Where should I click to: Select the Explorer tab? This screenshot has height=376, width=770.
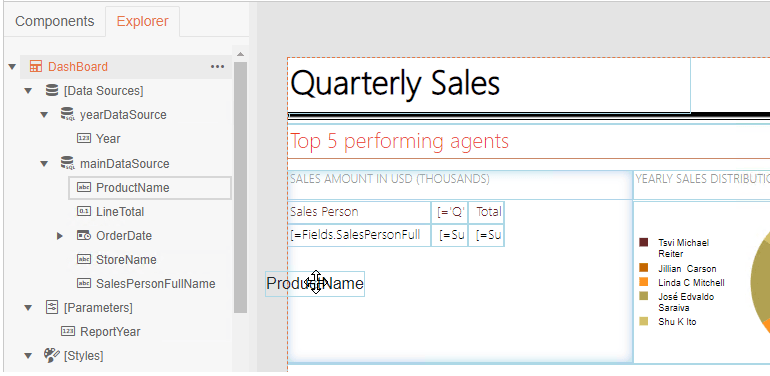[x=142, y=21]
